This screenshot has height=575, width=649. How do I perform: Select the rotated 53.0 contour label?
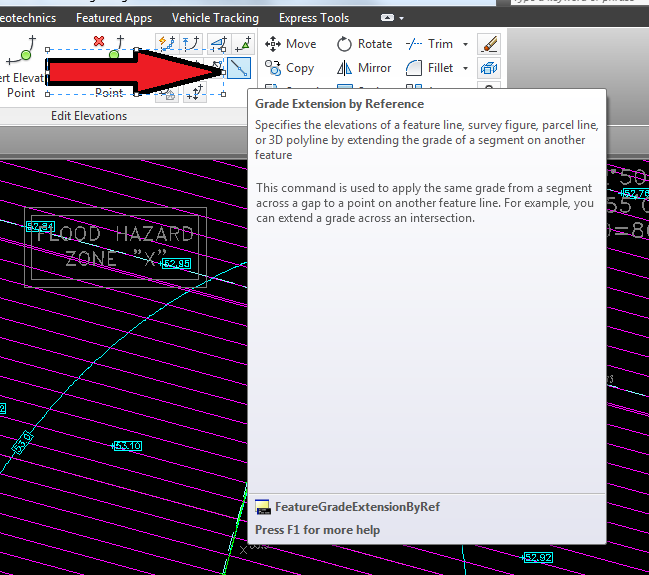click(22, 442)
